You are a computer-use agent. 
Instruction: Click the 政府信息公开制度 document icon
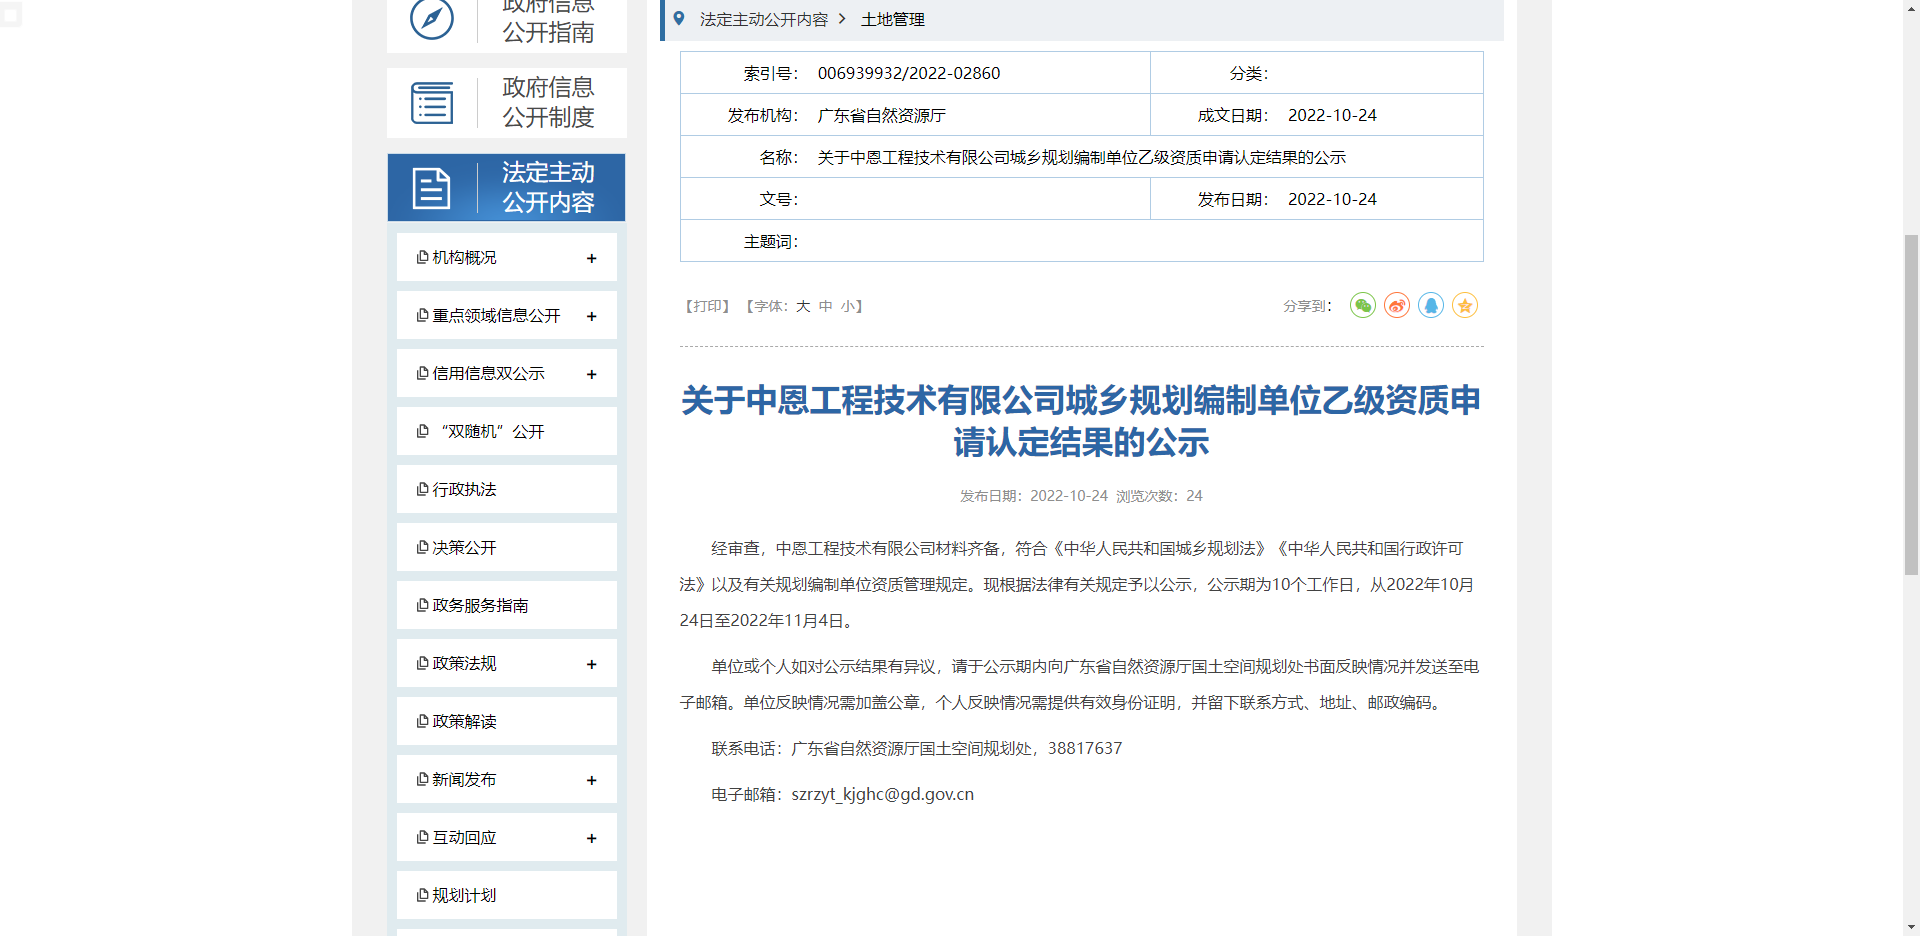click(432, 102)
